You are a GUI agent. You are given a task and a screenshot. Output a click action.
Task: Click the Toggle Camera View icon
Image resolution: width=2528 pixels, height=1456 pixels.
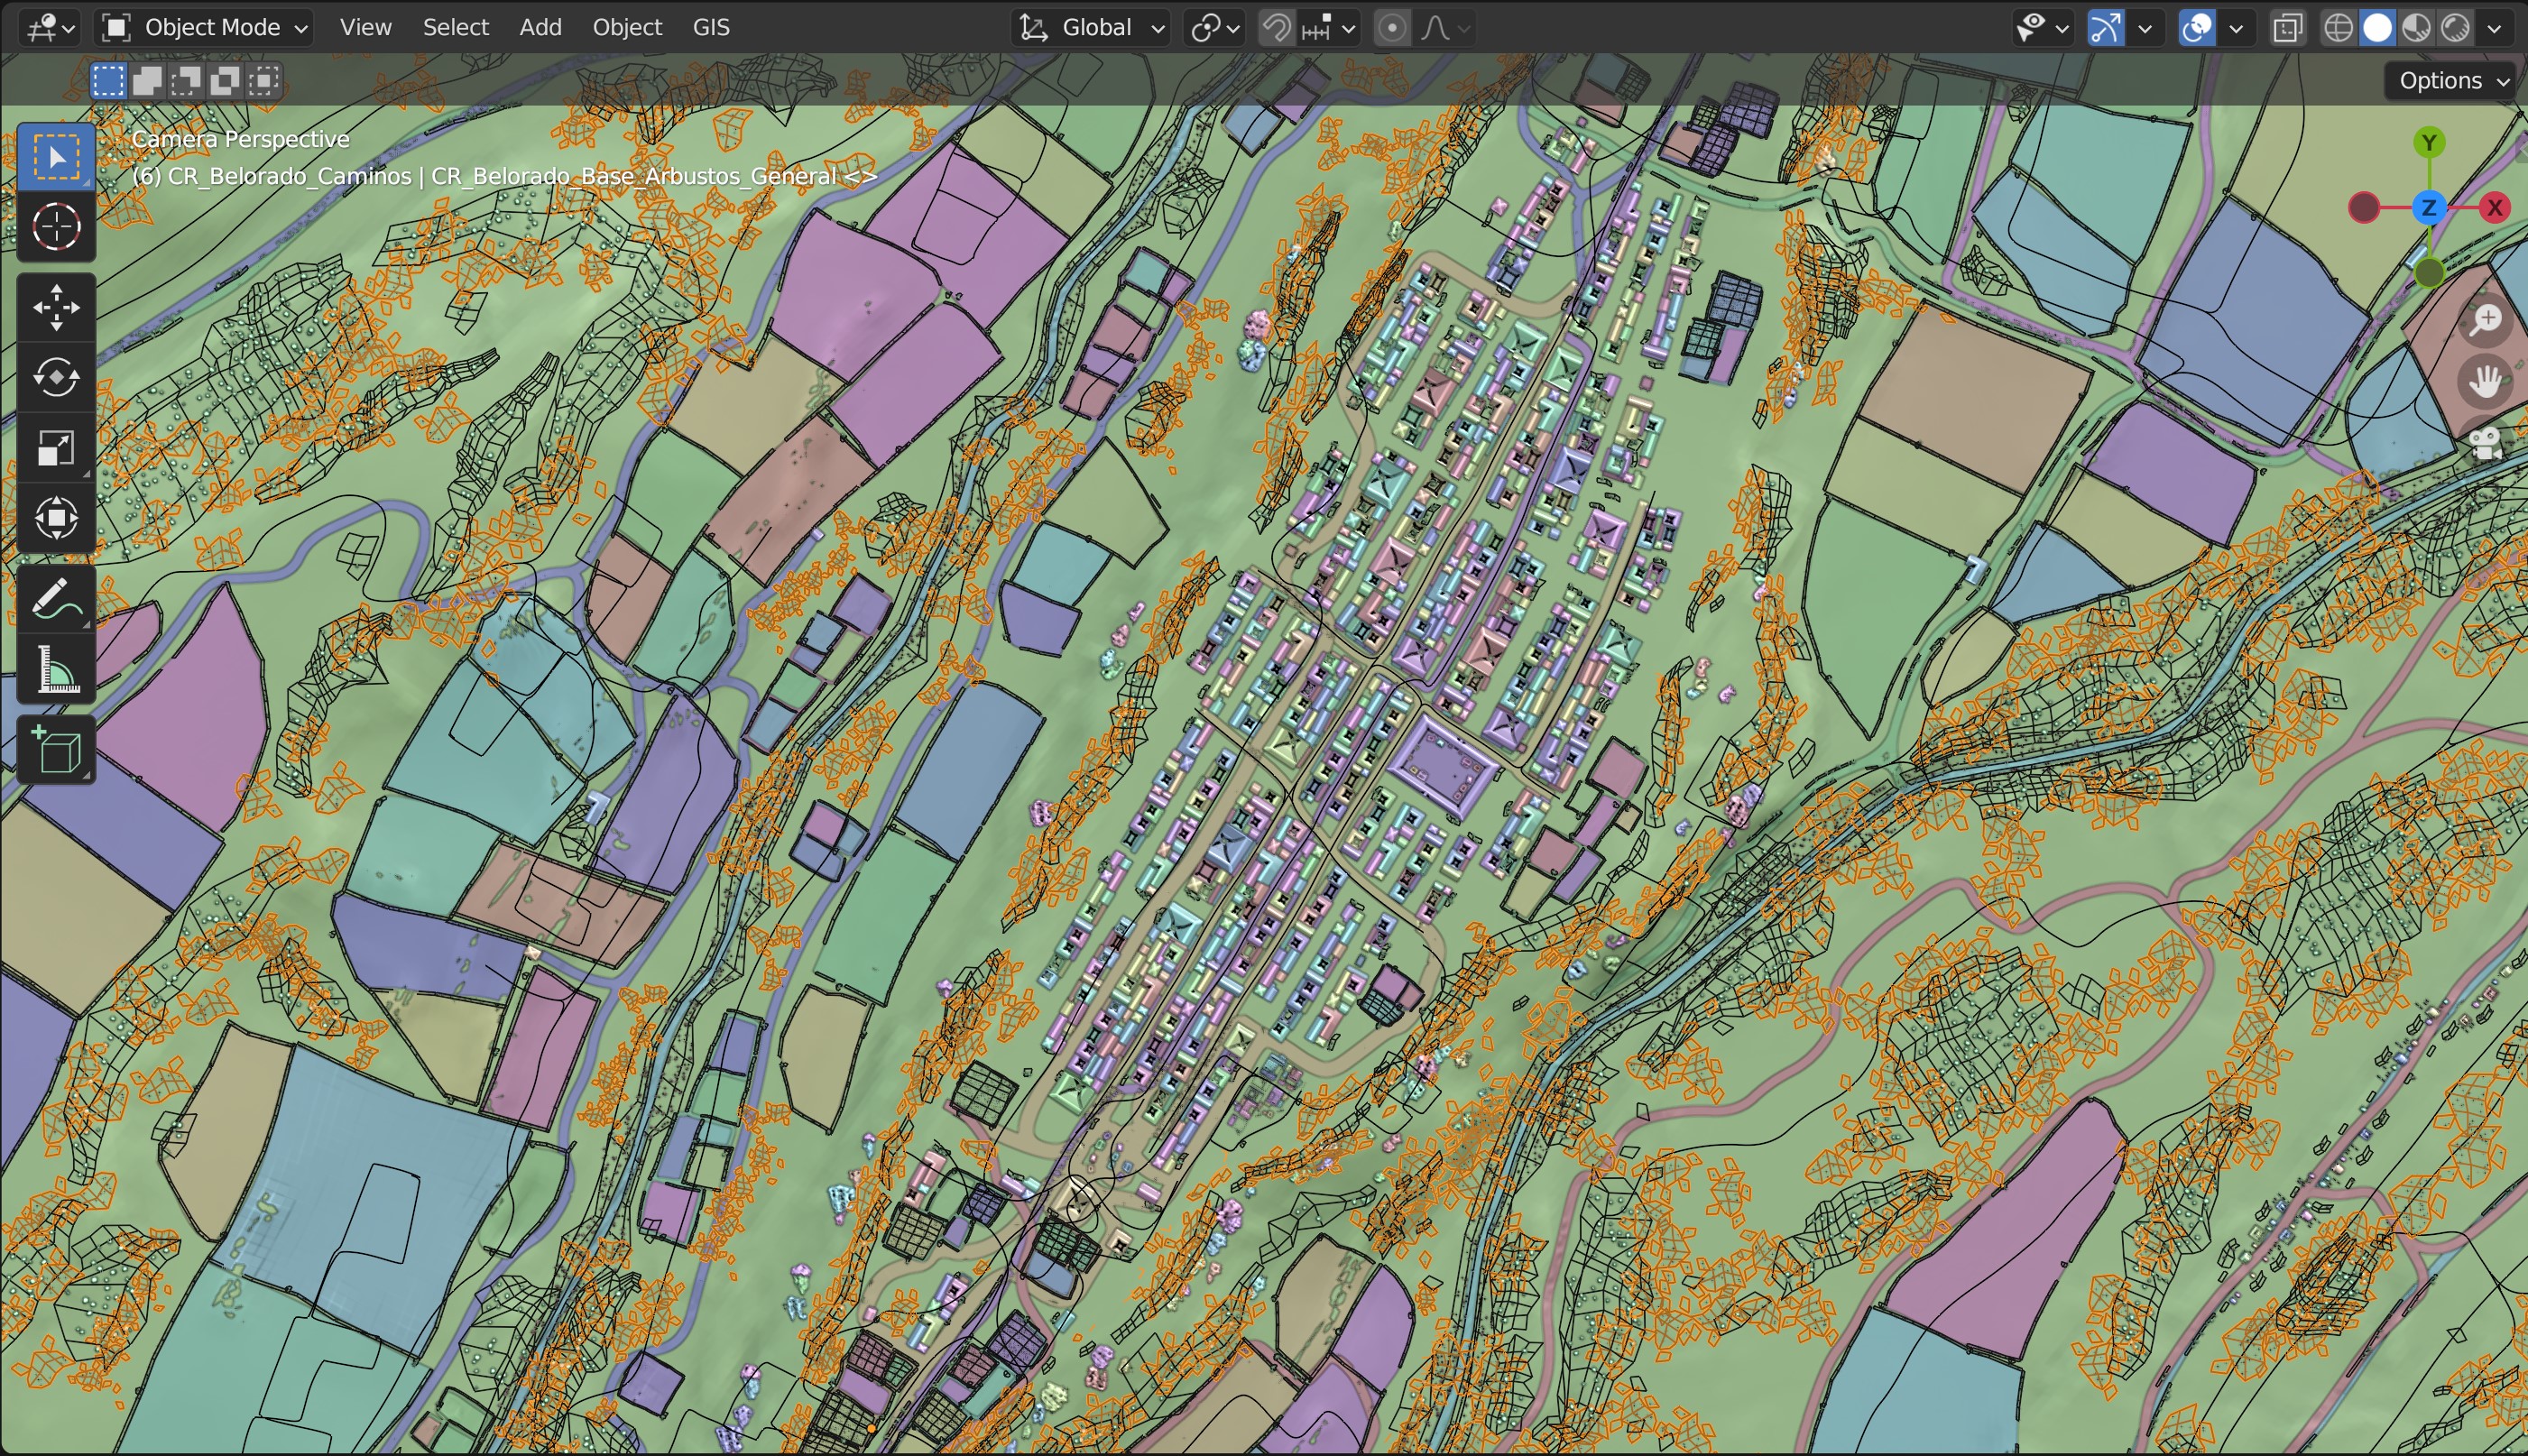[x=2486, y=443]
